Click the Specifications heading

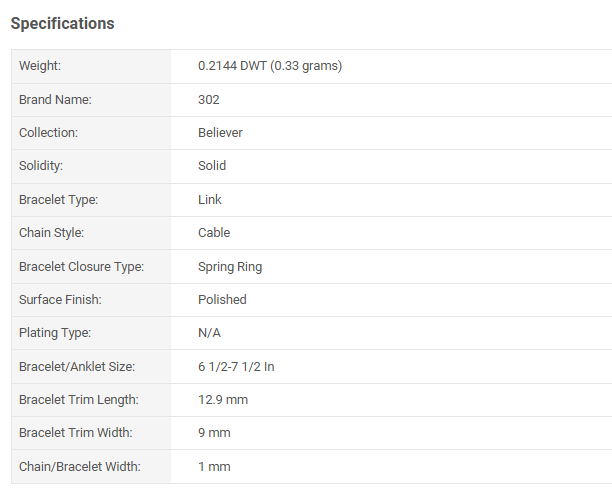click(62, 23)
